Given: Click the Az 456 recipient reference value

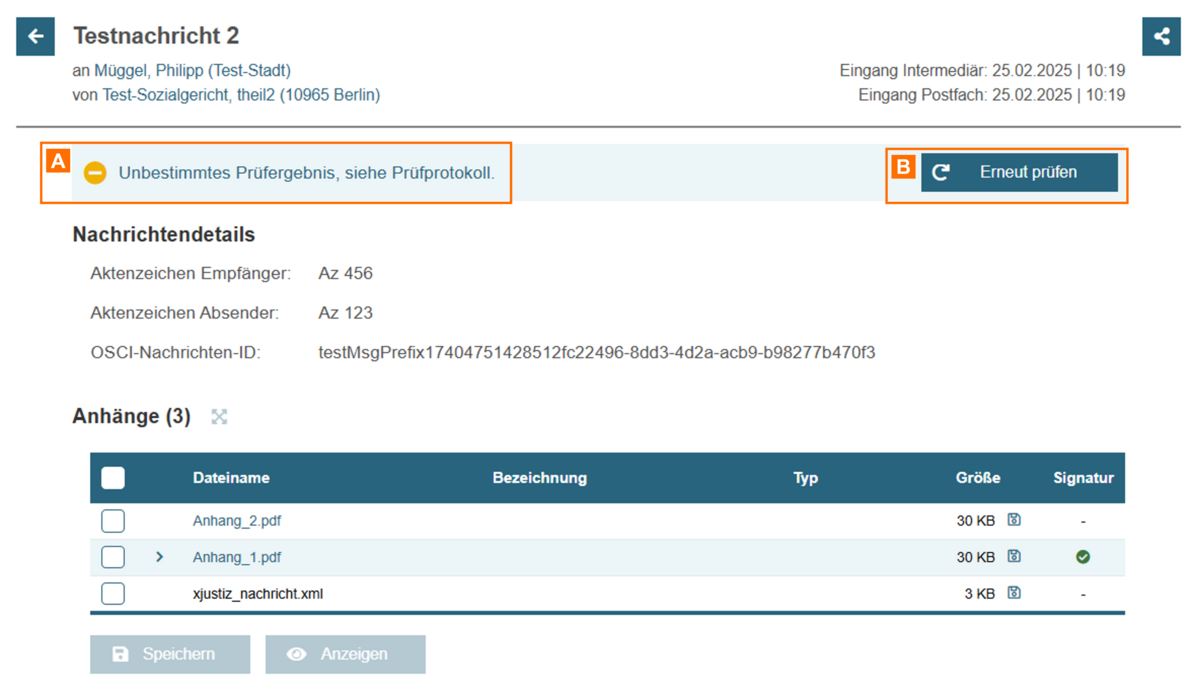Looking at the screenshot, I should pos(345,274).
